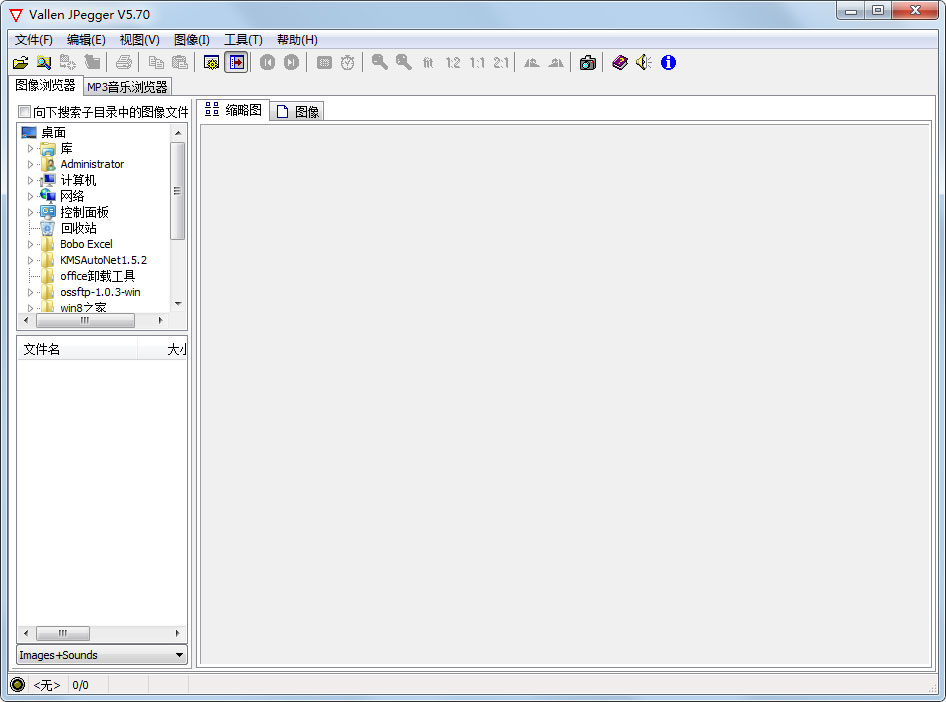Open the 工具(T) menu
Screen dimensions: 946x702
tap(243, 40)
